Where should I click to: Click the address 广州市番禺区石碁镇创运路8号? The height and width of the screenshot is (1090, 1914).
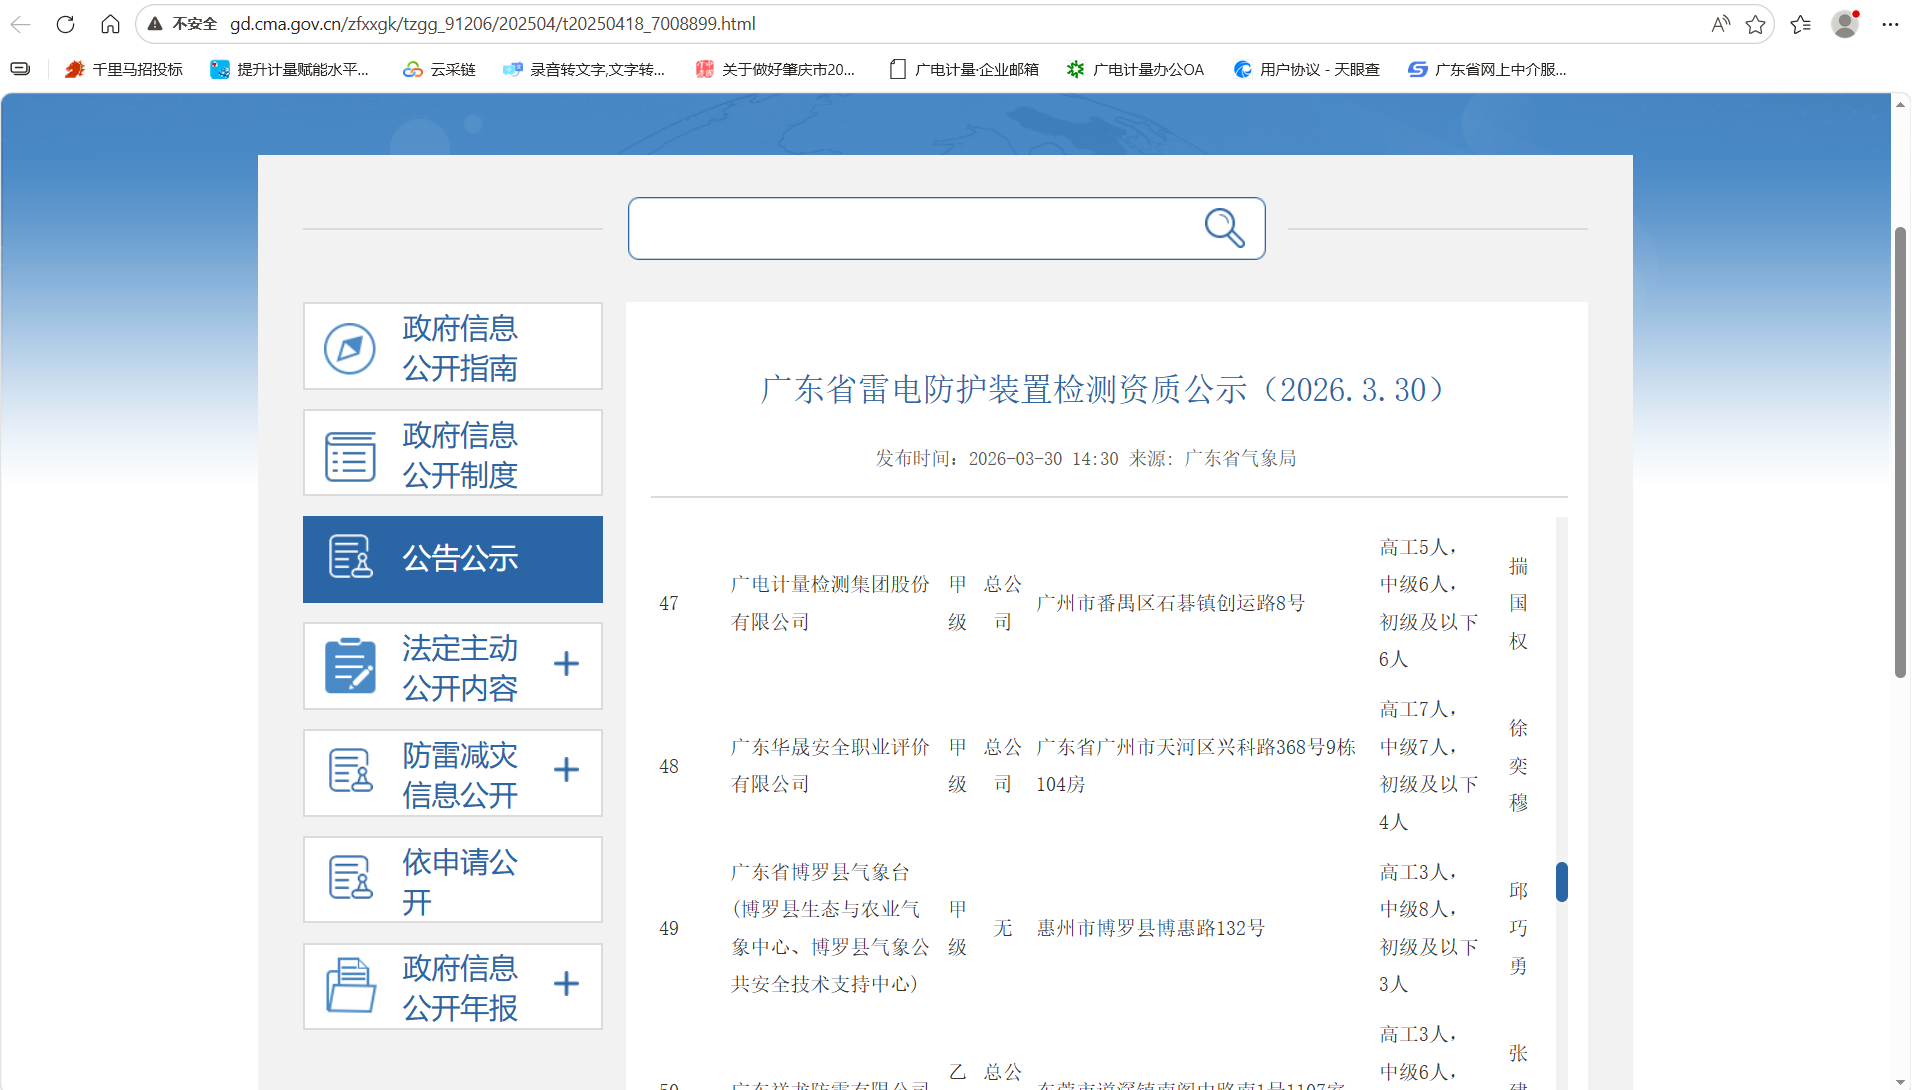pos(1170,603)
